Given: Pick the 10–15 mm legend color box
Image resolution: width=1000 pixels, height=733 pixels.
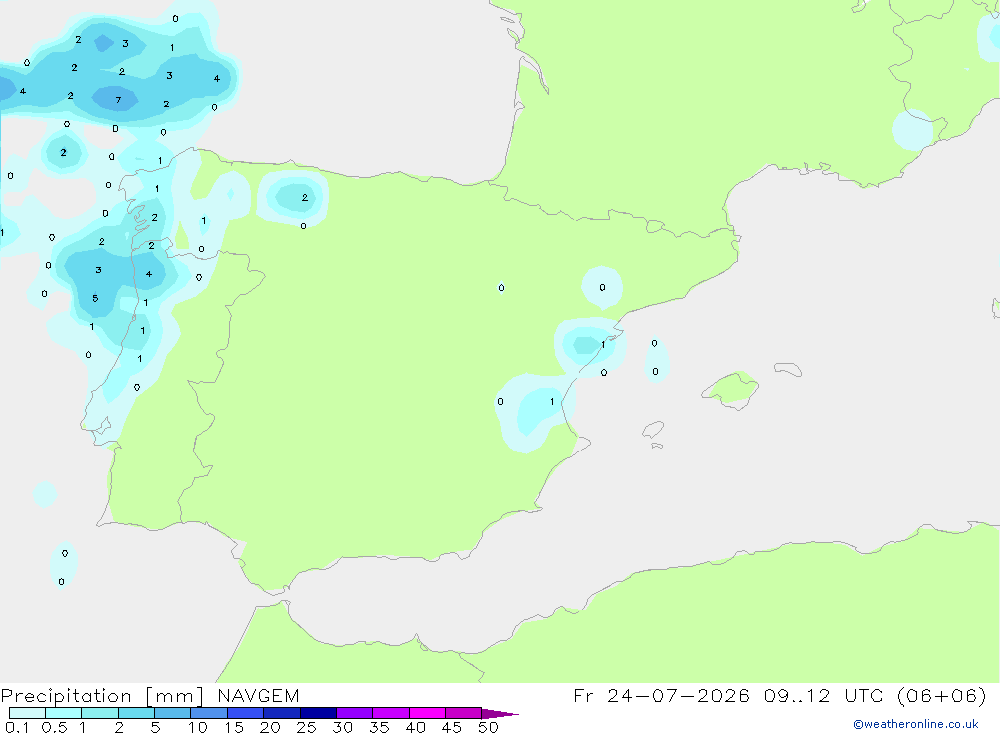Looking at the screenshot, I should tap(209, 713).
